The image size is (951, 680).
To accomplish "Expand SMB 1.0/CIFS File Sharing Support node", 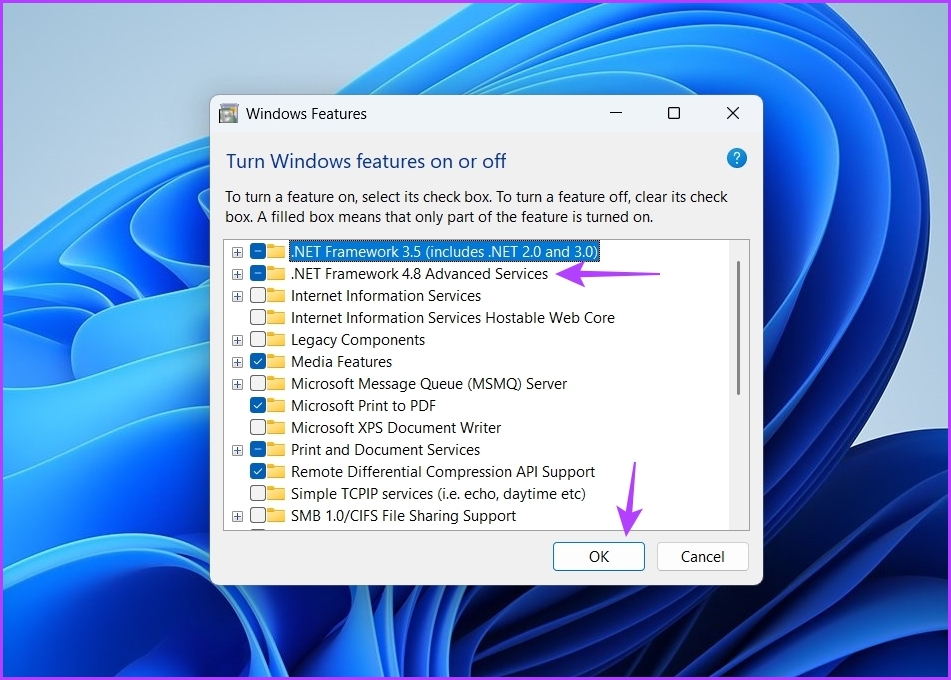I will (237, 516).
